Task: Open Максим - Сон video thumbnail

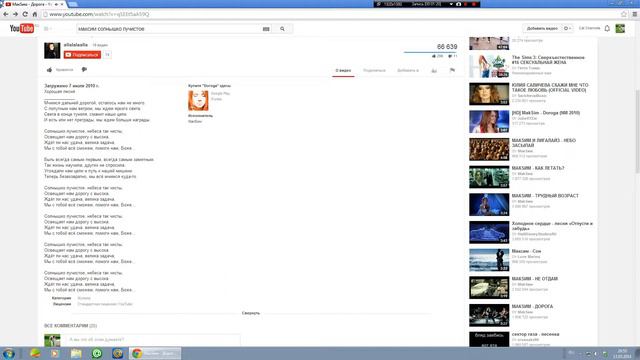Action: coord(489,260)
